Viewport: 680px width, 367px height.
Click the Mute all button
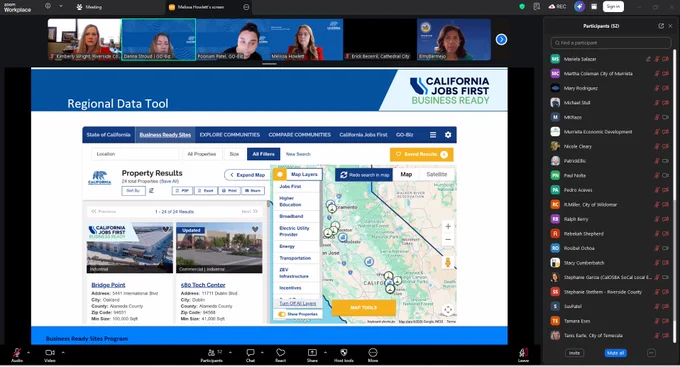tap(615, 353)
